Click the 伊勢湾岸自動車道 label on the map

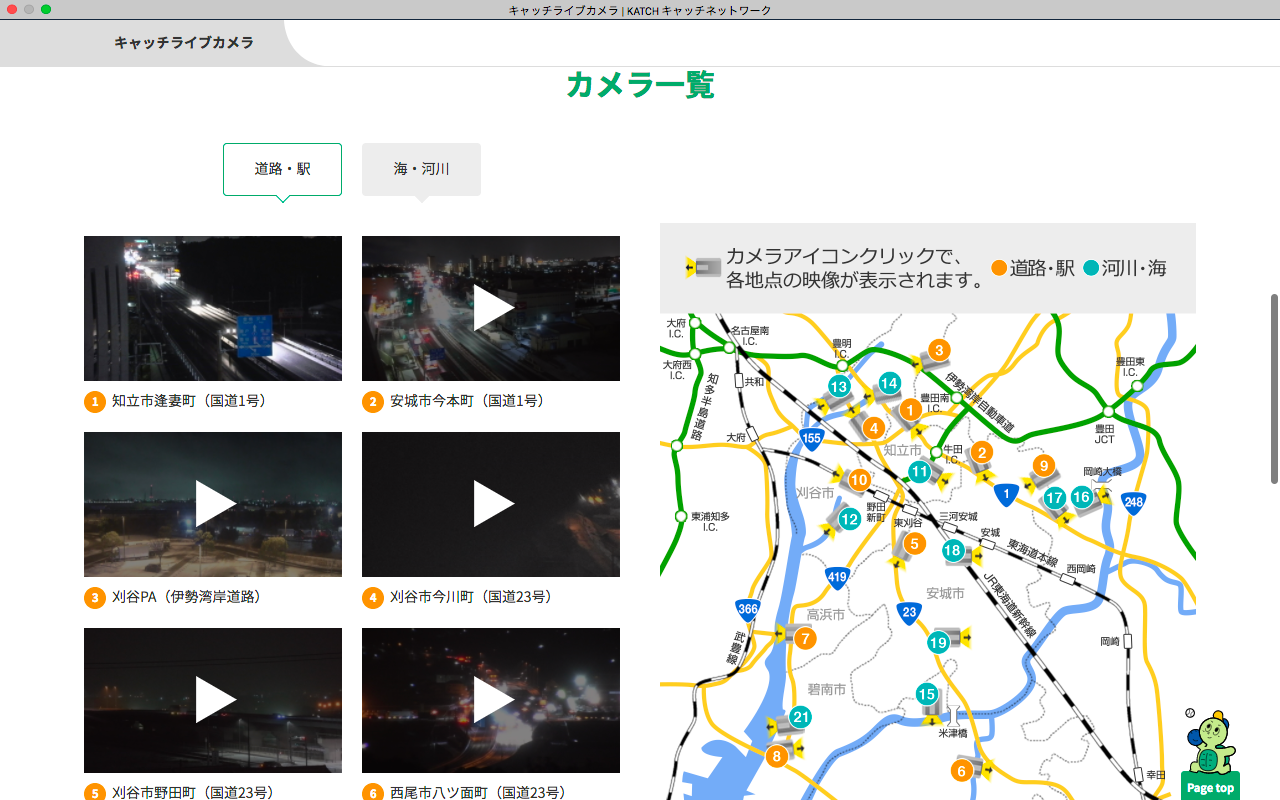coord(980,401)
